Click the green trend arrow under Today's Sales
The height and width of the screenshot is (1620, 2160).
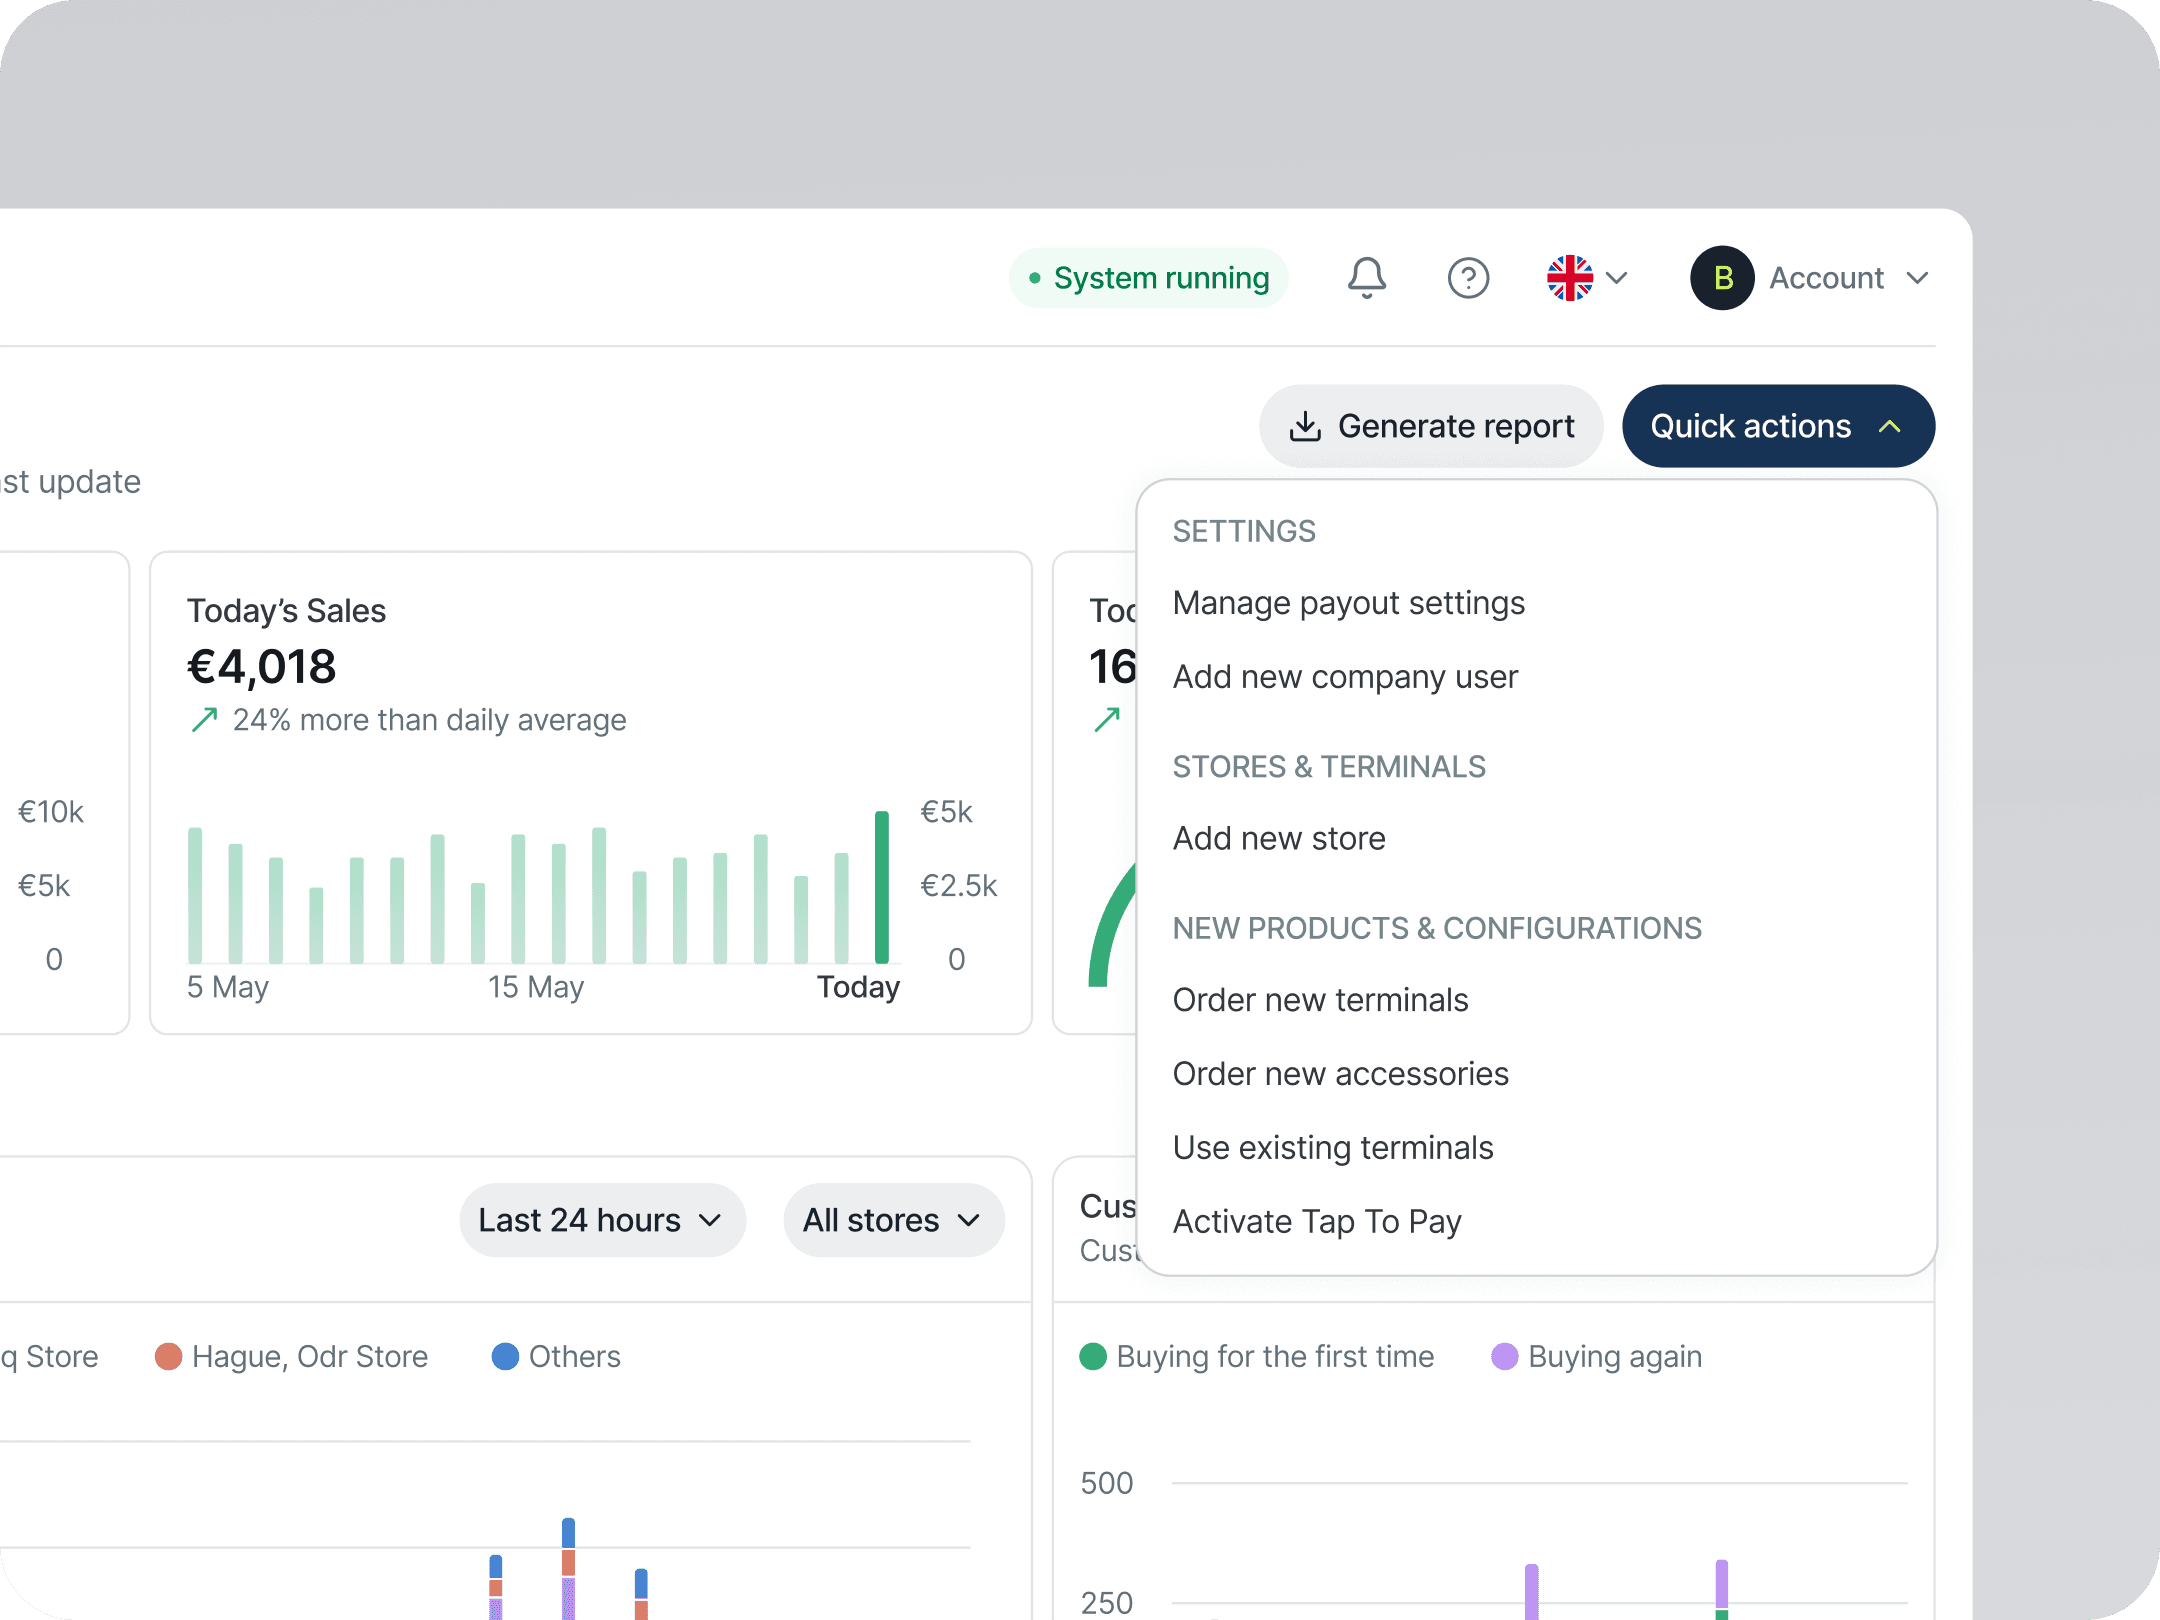204,720
